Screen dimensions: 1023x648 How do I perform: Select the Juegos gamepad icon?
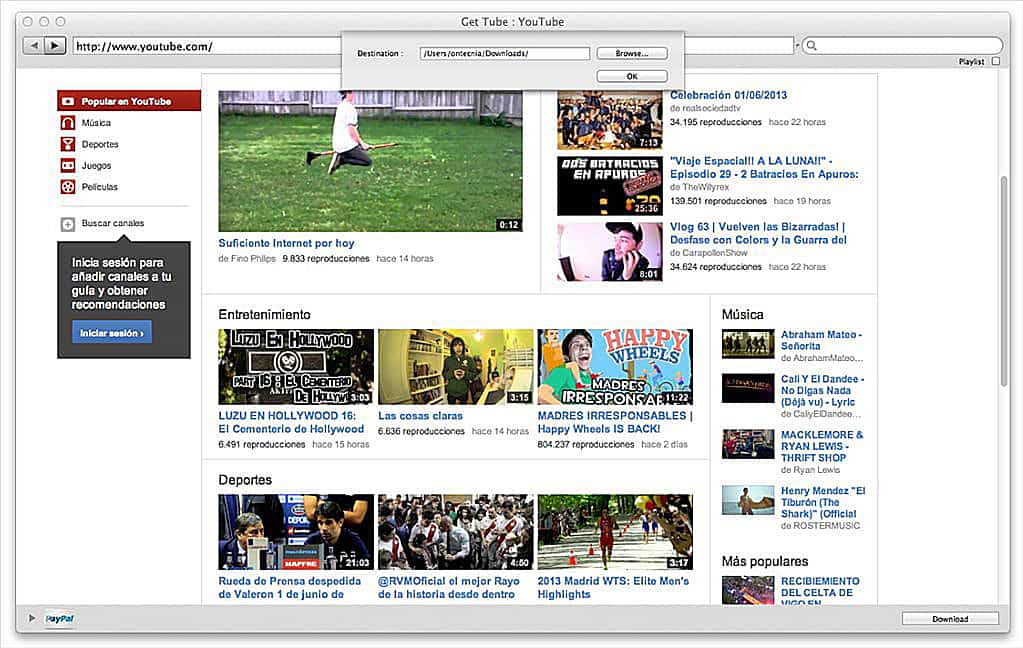pos(68,166)
